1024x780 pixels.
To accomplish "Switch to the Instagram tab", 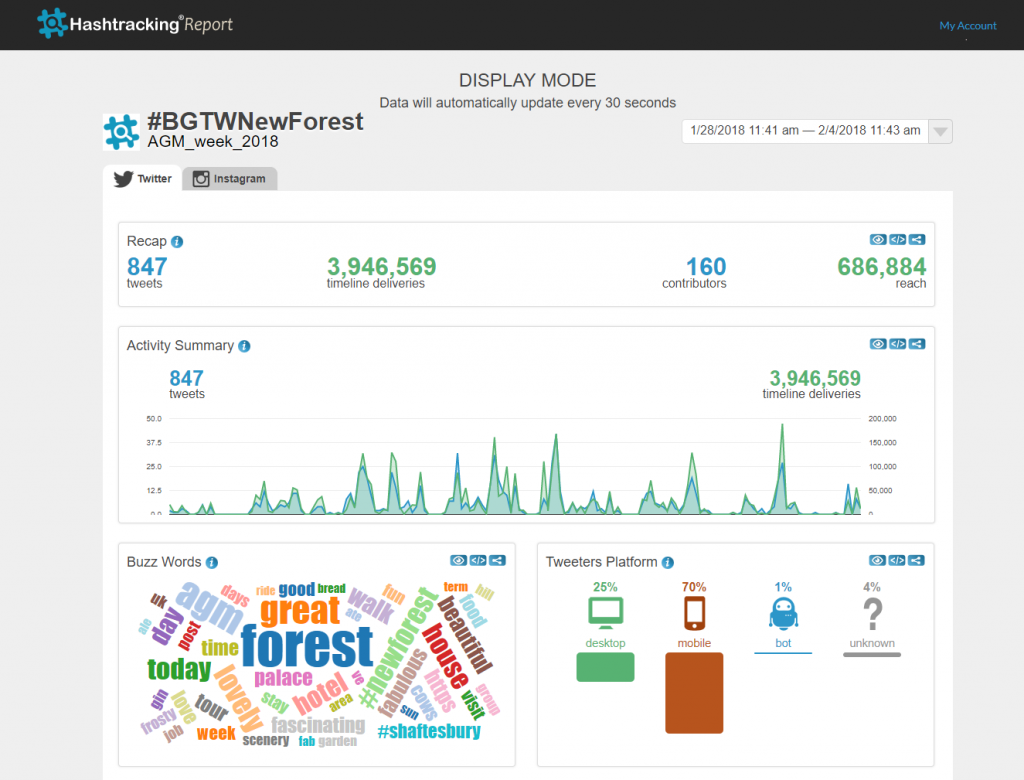I will click(230, 179).
